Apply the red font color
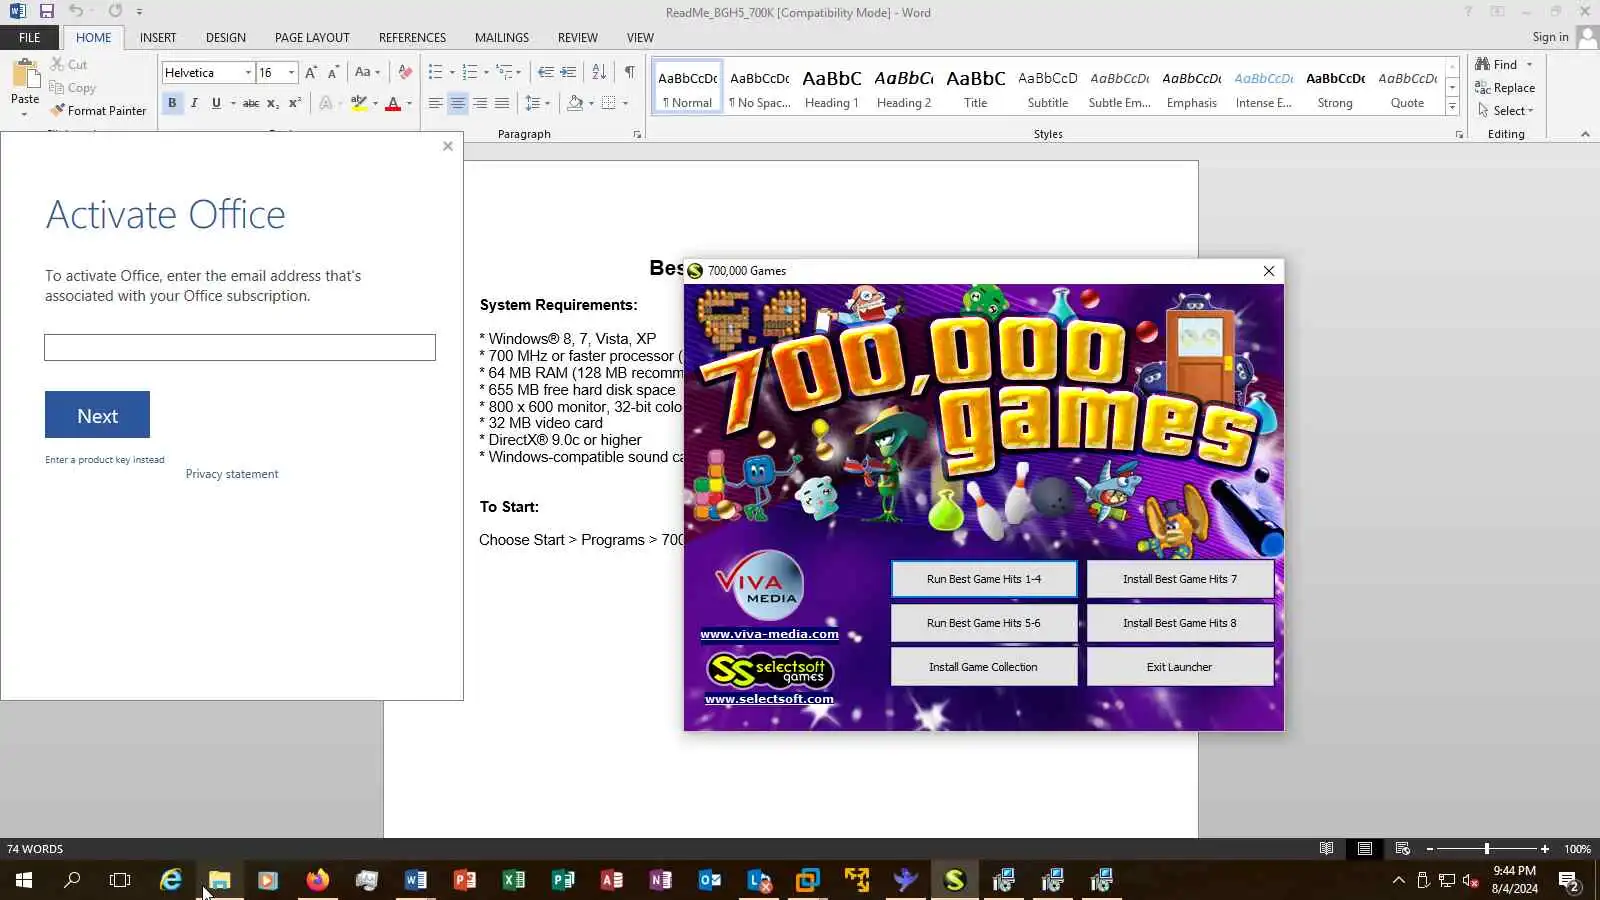1600x900 pixels. pyautogui.click(x=393, y=103)
